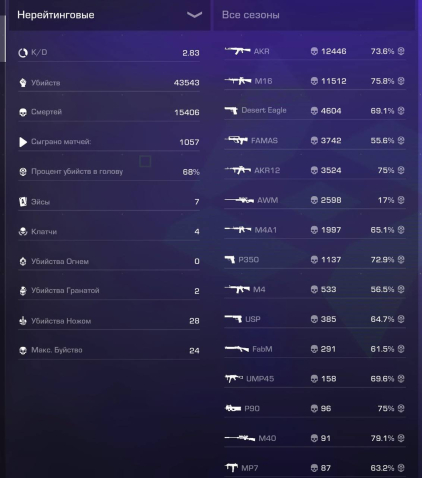Screen dimensions: 422x478
Task: Toggle the small square checkbox above headshot percent
Action: 145,161
